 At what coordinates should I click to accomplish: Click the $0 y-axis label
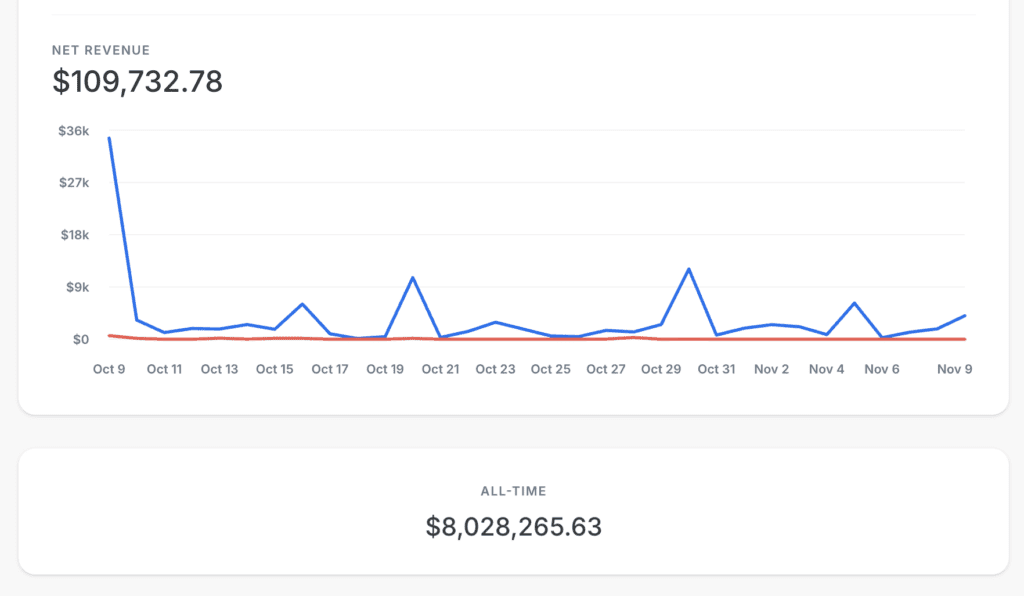click(x=80, y=339)
